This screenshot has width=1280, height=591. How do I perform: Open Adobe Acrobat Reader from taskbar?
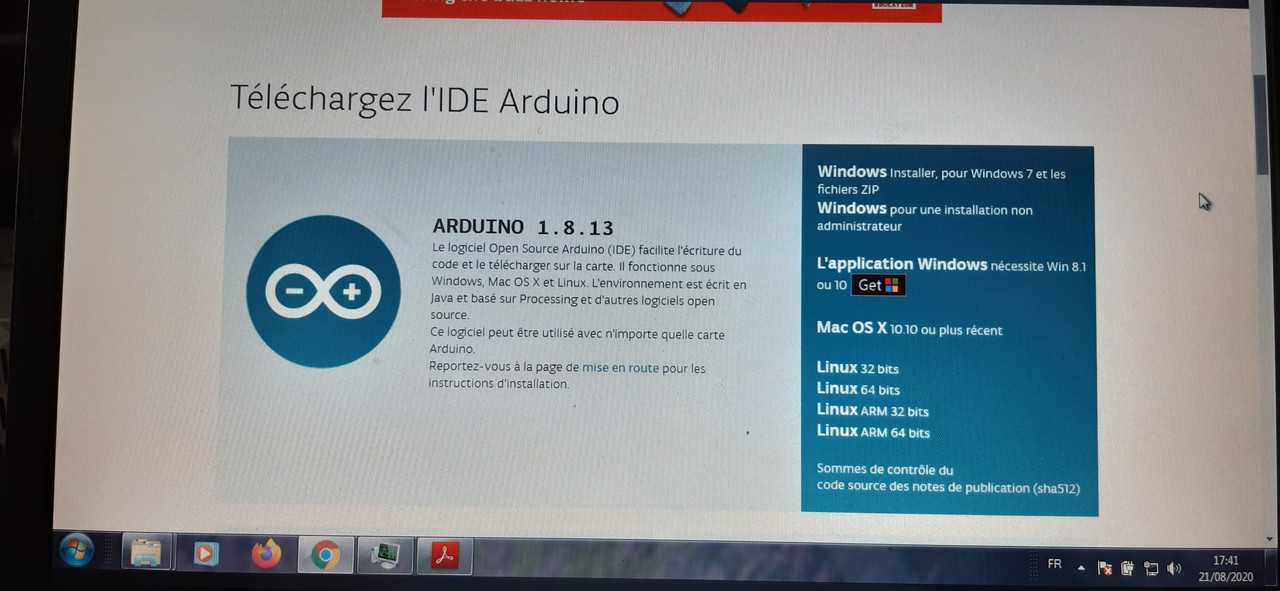[445, 556]
